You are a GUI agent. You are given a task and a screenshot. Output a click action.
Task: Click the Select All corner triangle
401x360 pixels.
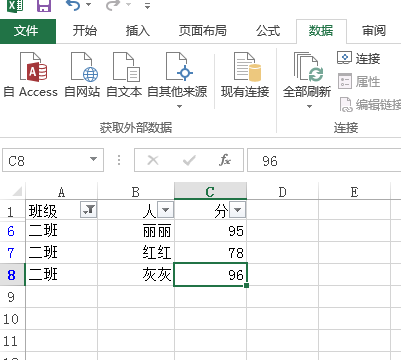tap(16, 191)
